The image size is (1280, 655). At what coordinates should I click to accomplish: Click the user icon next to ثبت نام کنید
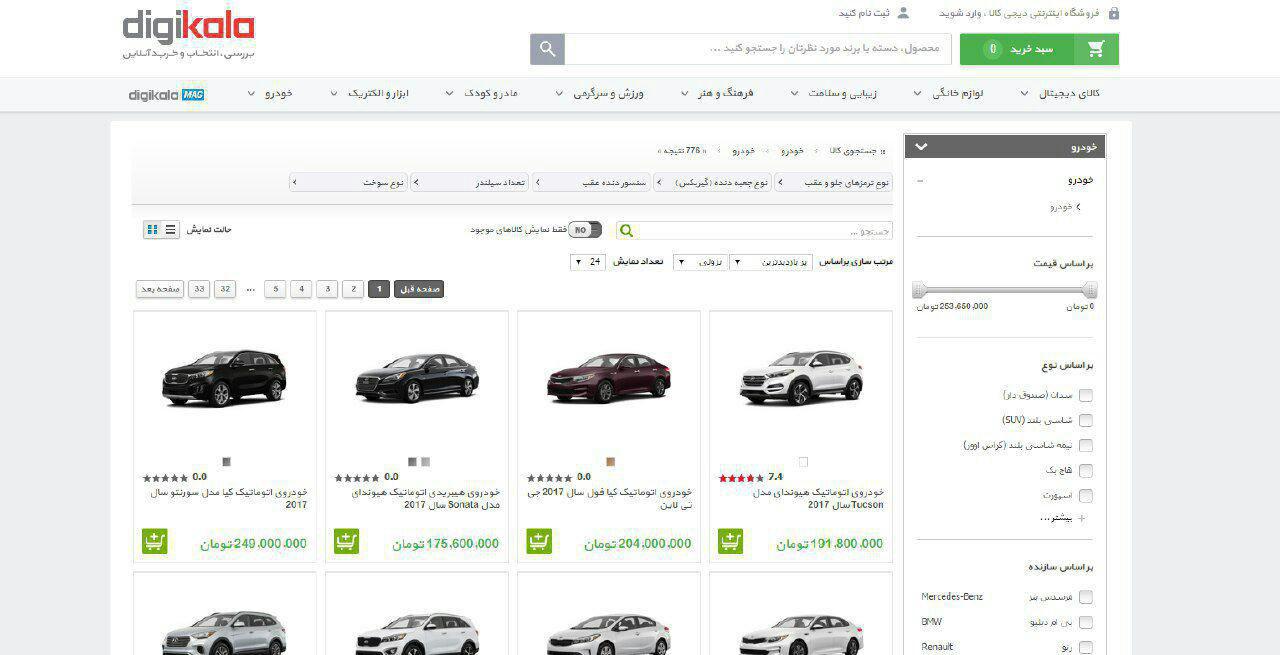pos(903,13)
